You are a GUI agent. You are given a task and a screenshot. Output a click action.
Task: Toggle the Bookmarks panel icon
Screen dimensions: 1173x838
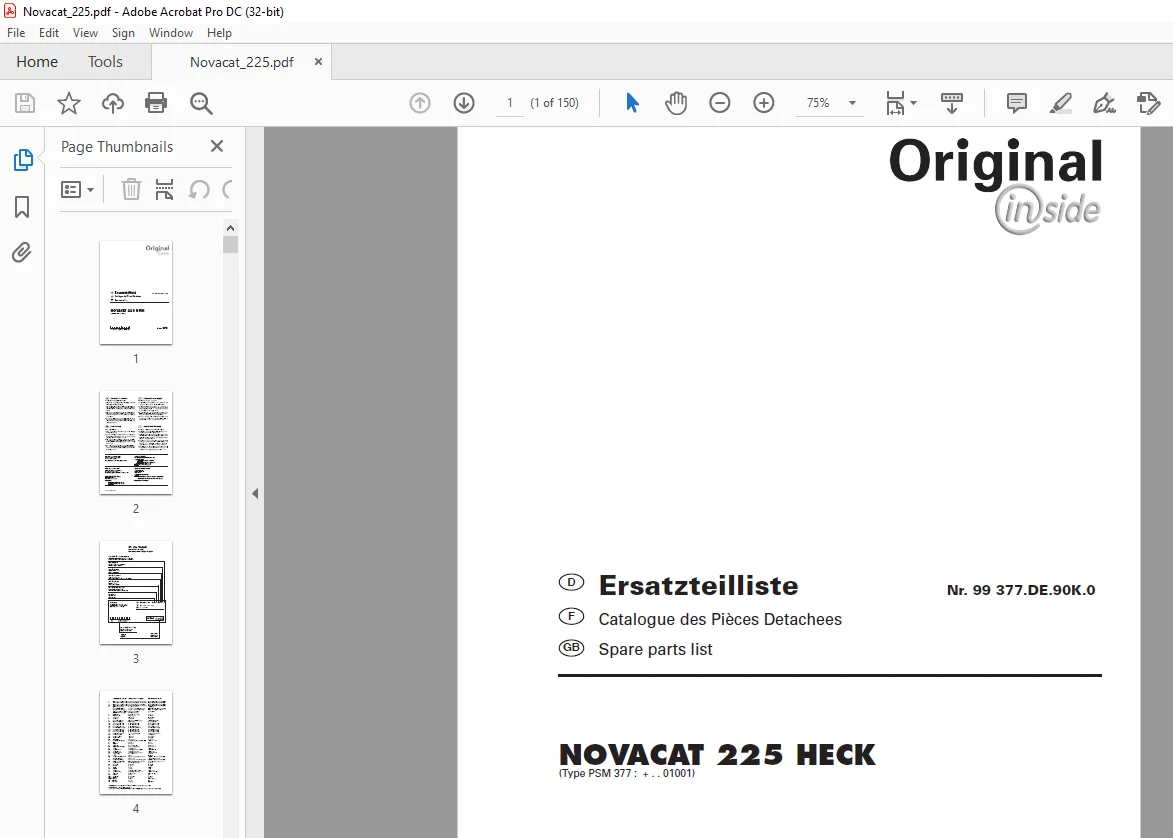pos(22,207)
